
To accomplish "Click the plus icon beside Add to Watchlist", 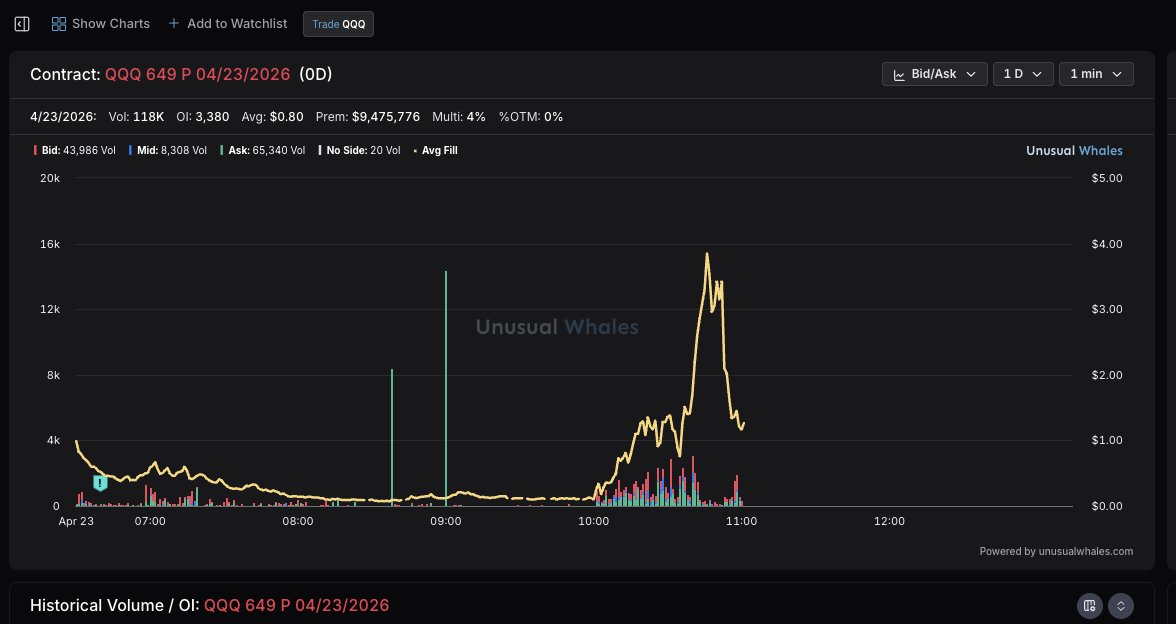I will point(173,23).
